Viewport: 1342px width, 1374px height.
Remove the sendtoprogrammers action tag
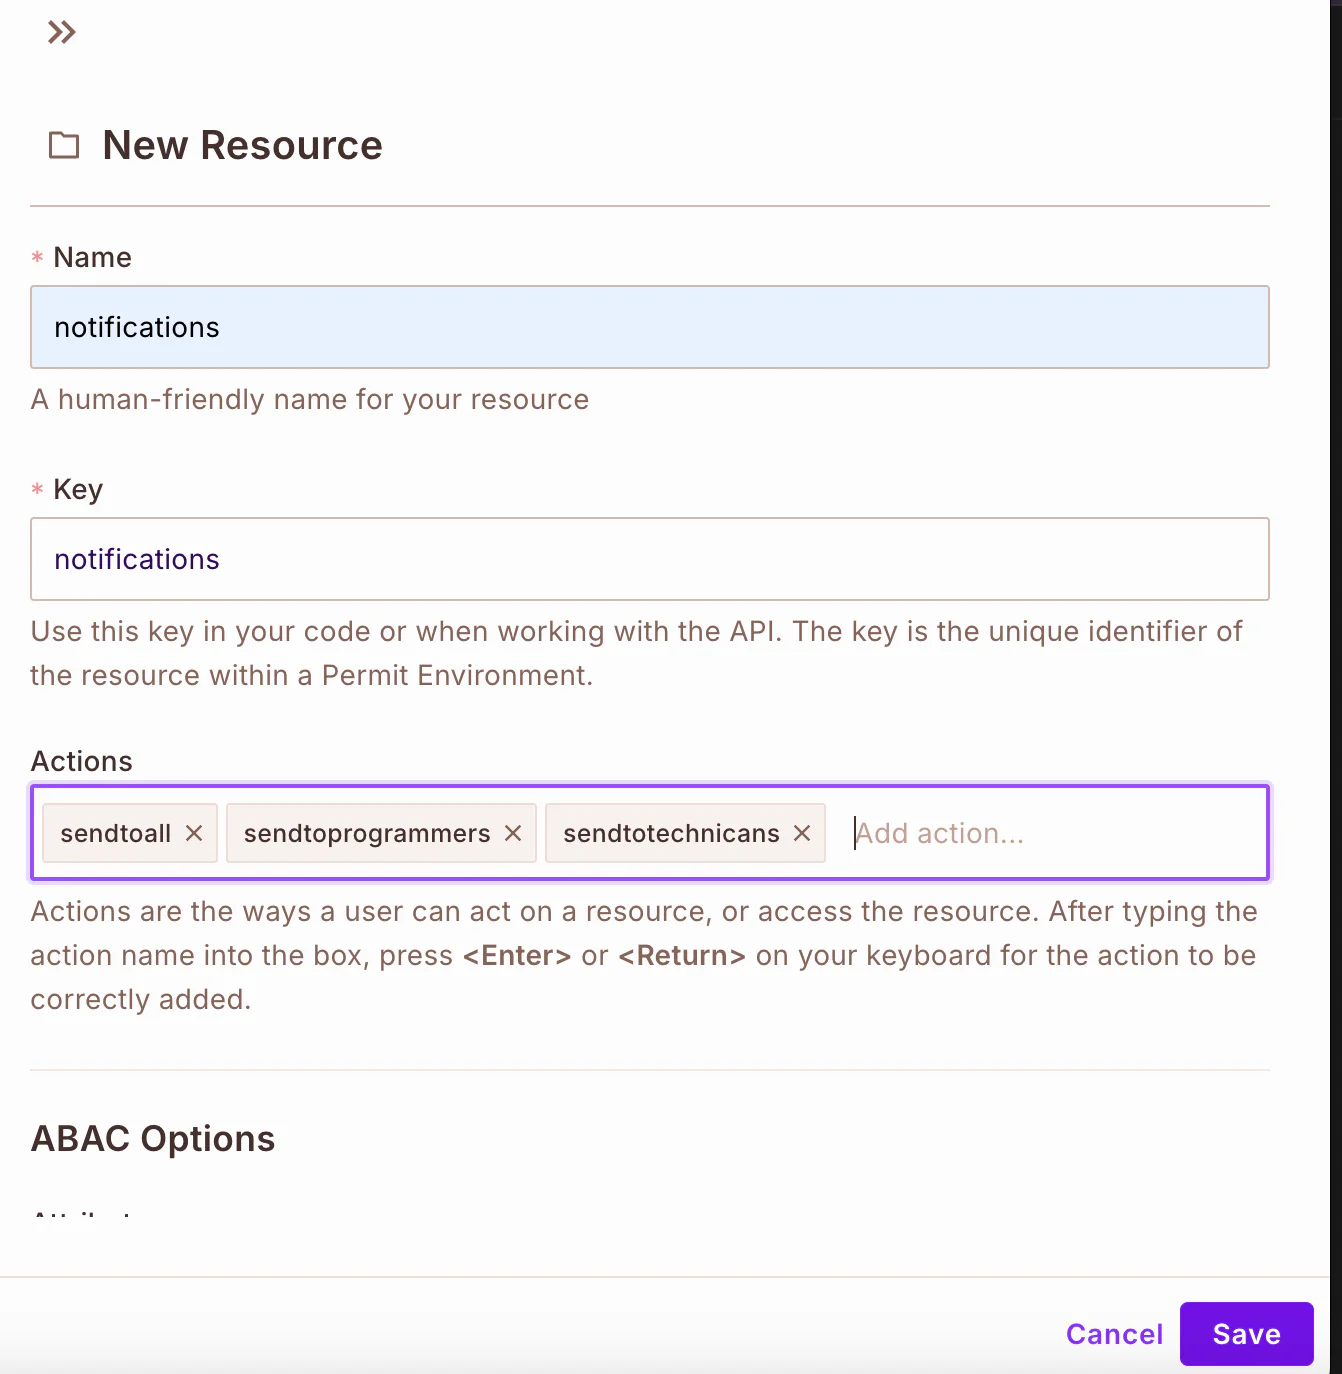pos(514,833)
